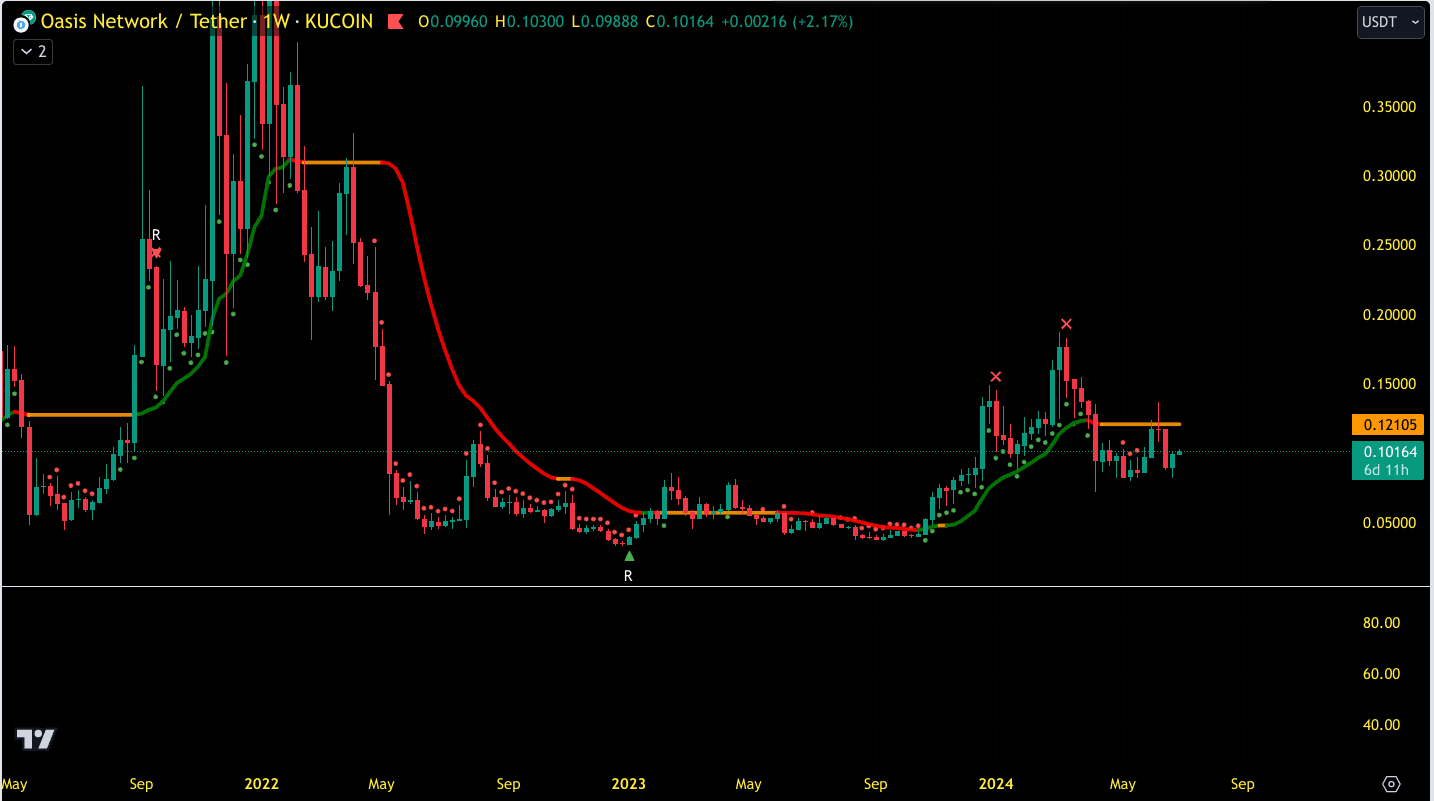Click the 0.25000 price axis label

click(x=1390, y=245)
